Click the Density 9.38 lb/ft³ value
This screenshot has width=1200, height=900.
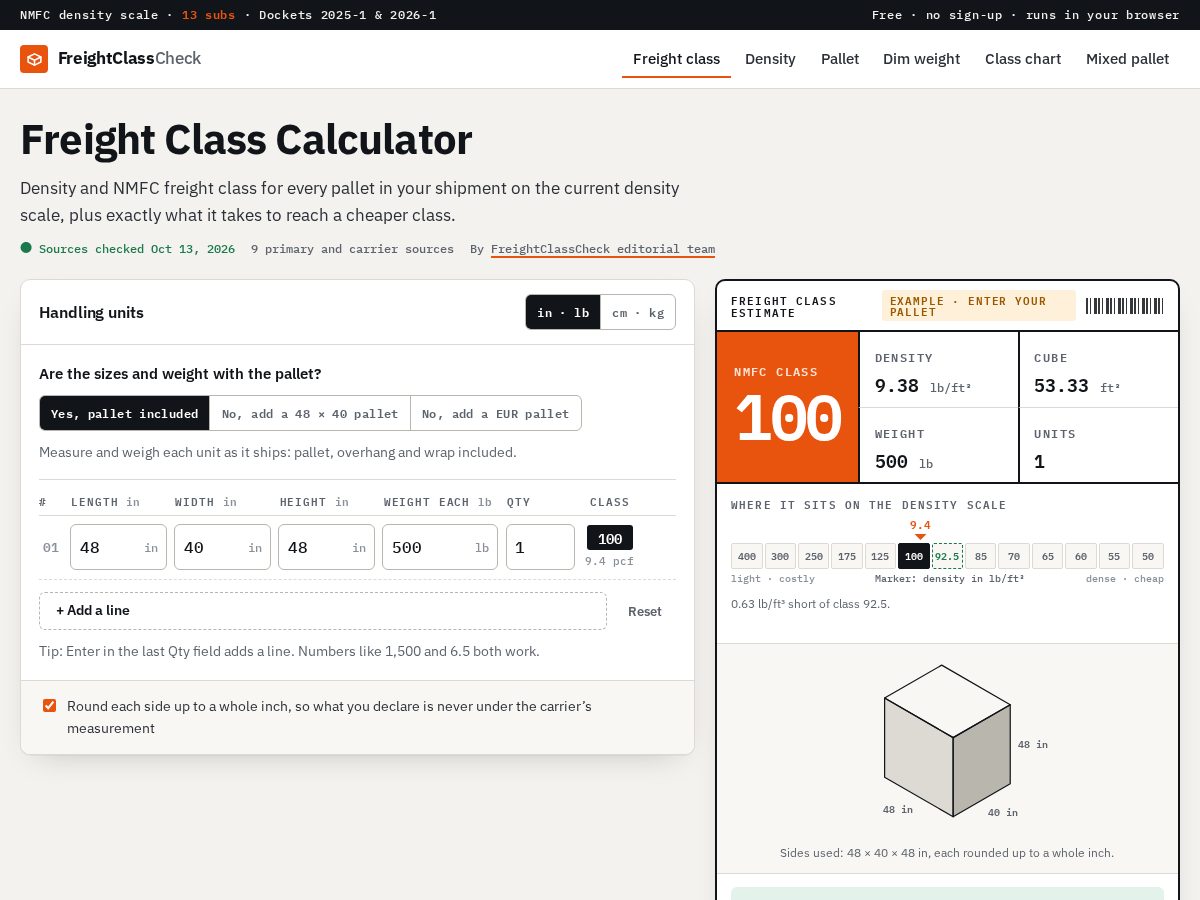click(923, 386)
